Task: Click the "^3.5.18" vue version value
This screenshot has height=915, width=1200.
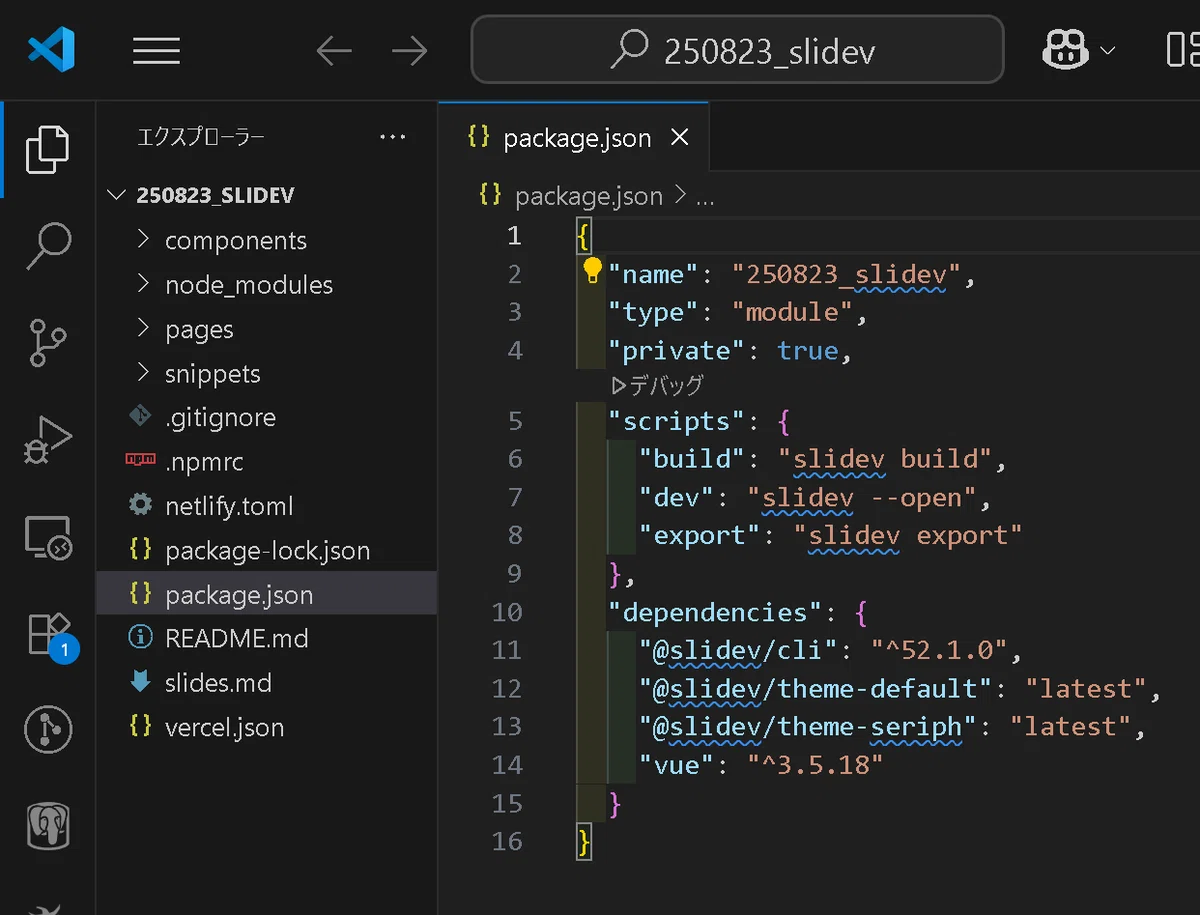Action: [x=815, y=765]
